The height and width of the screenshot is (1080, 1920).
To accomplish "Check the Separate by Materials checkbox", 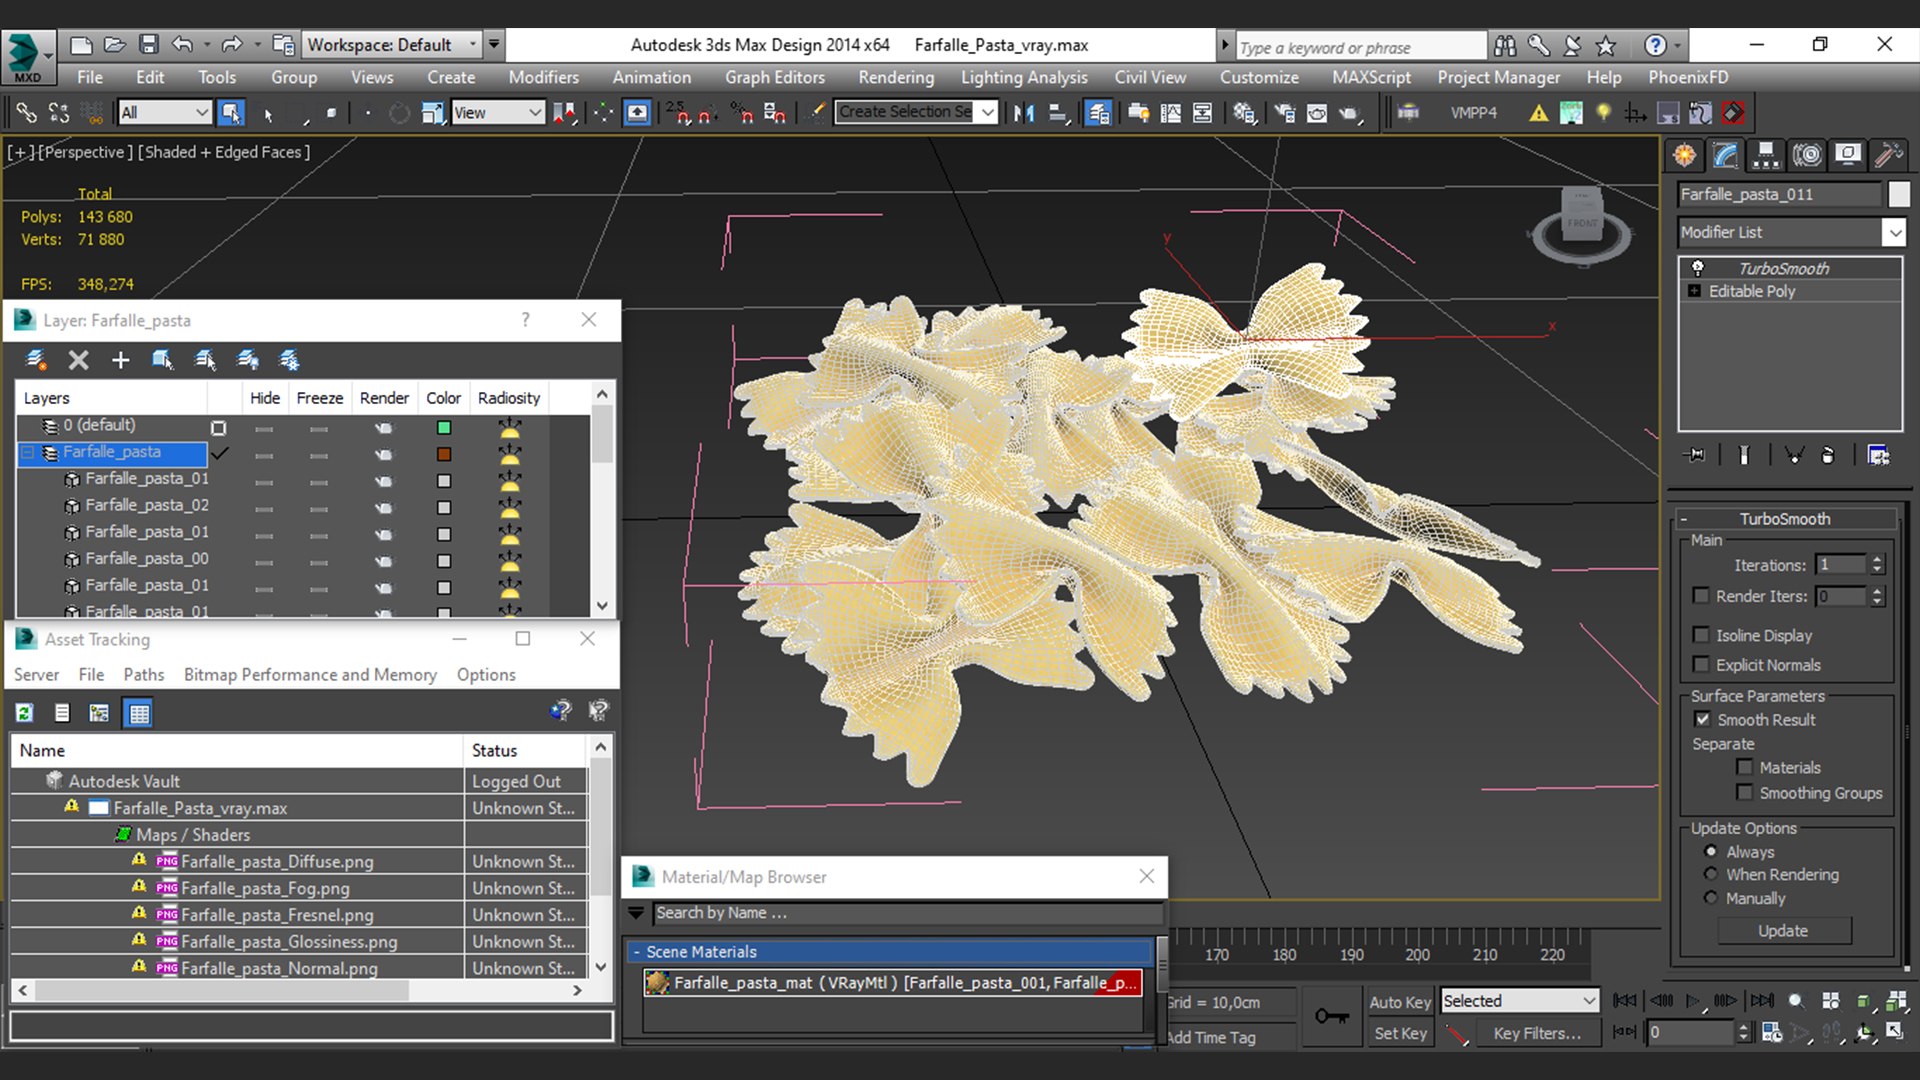I will (x=1745, y=768).
